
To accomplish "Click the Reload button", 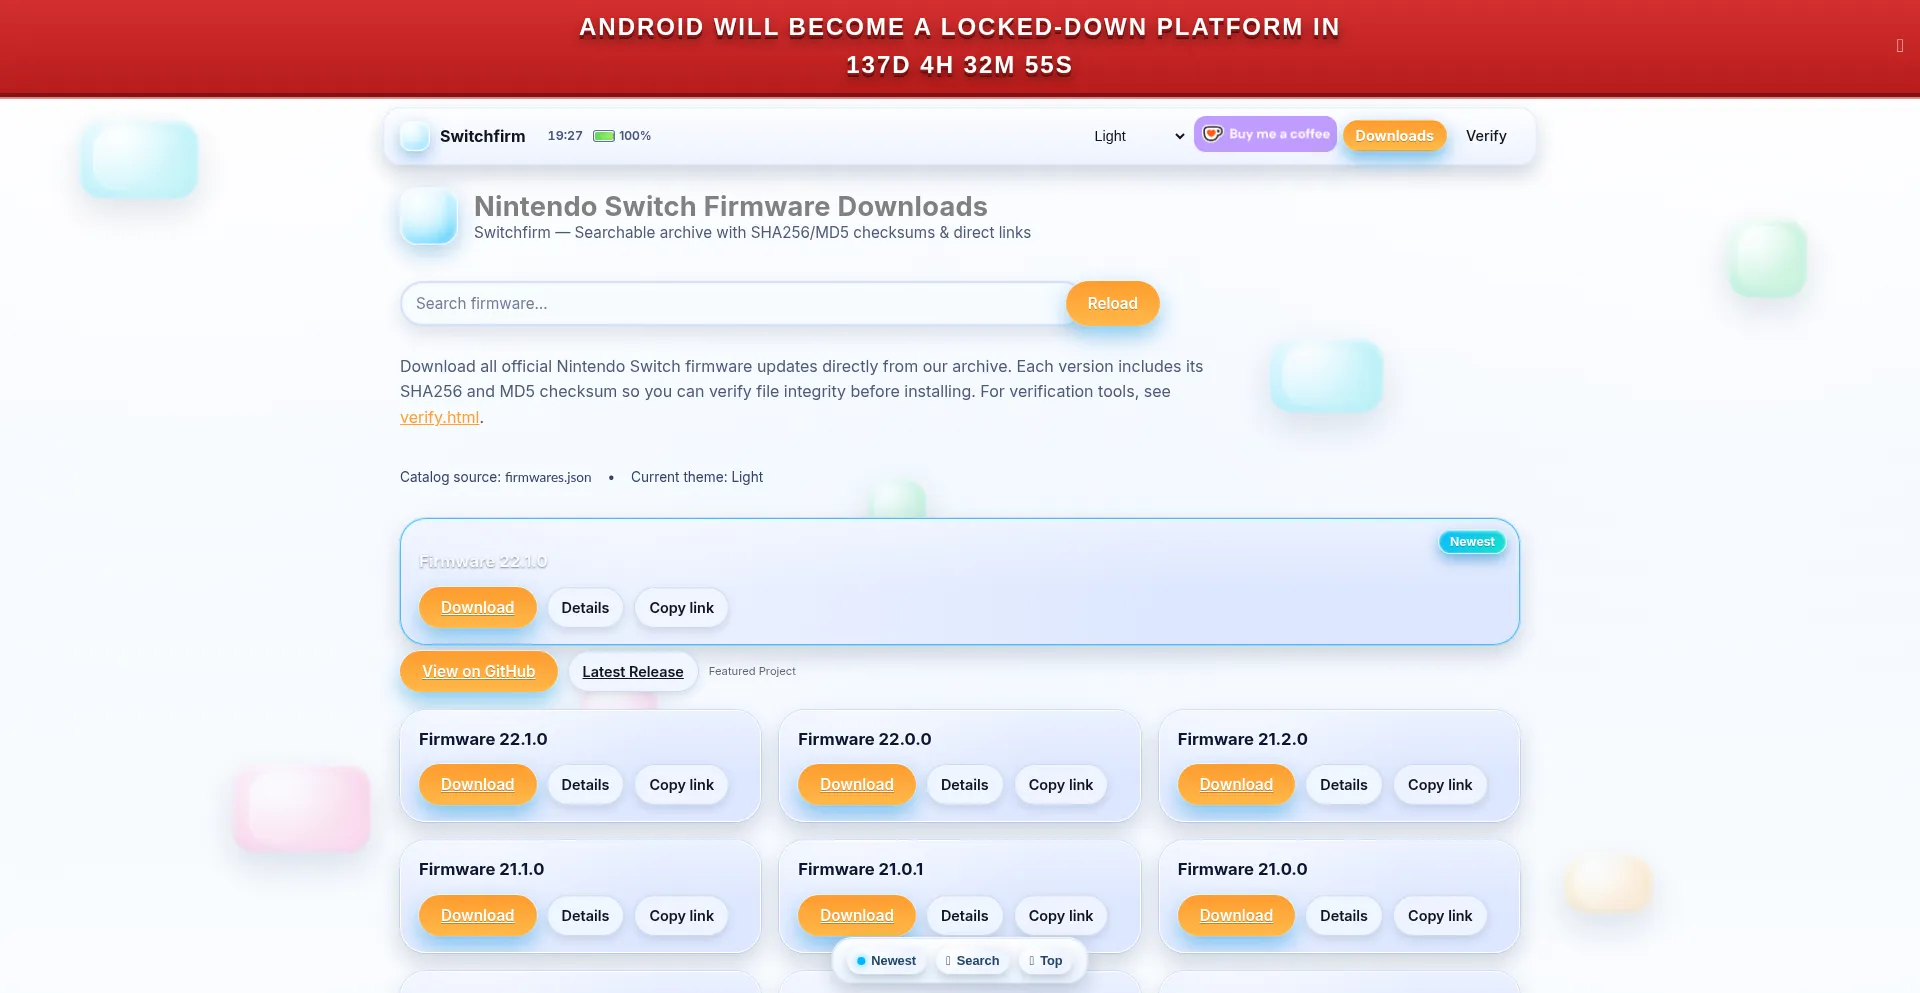I will (x=1112, y=303).
